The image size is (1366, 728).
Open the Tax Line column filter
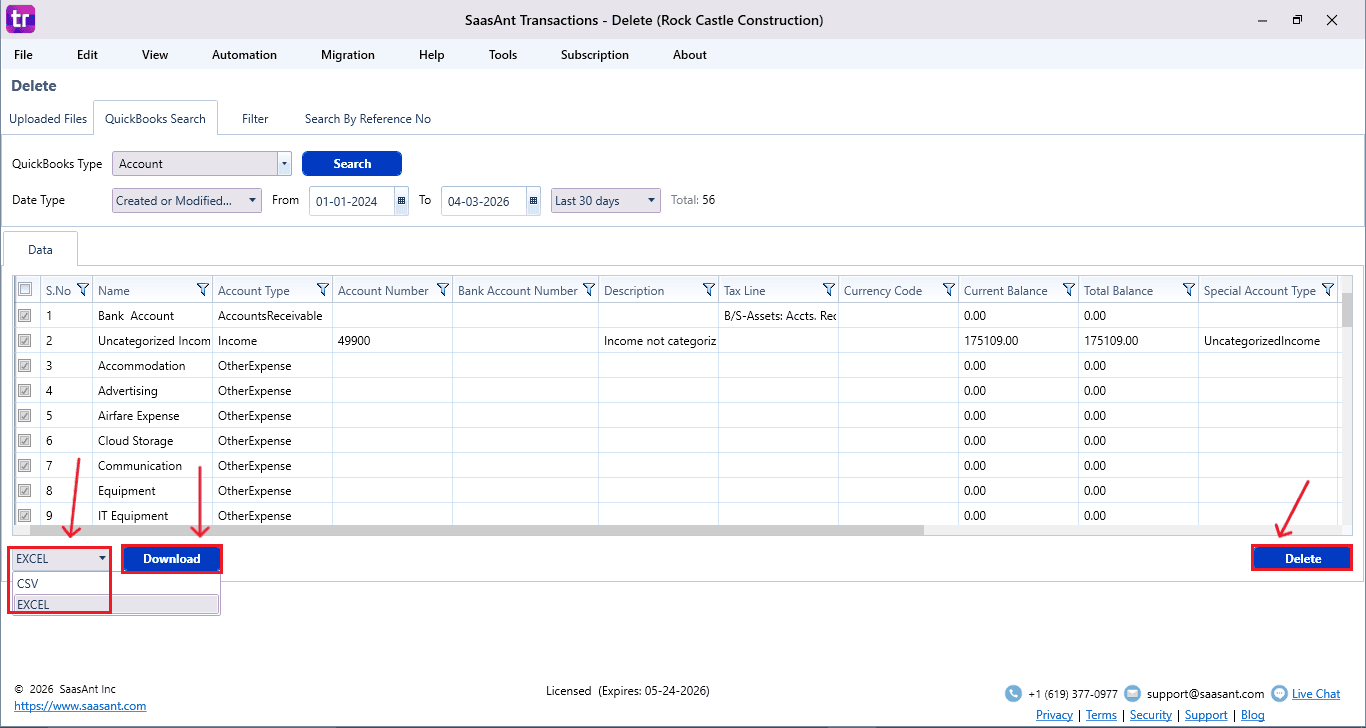point(828,290)
